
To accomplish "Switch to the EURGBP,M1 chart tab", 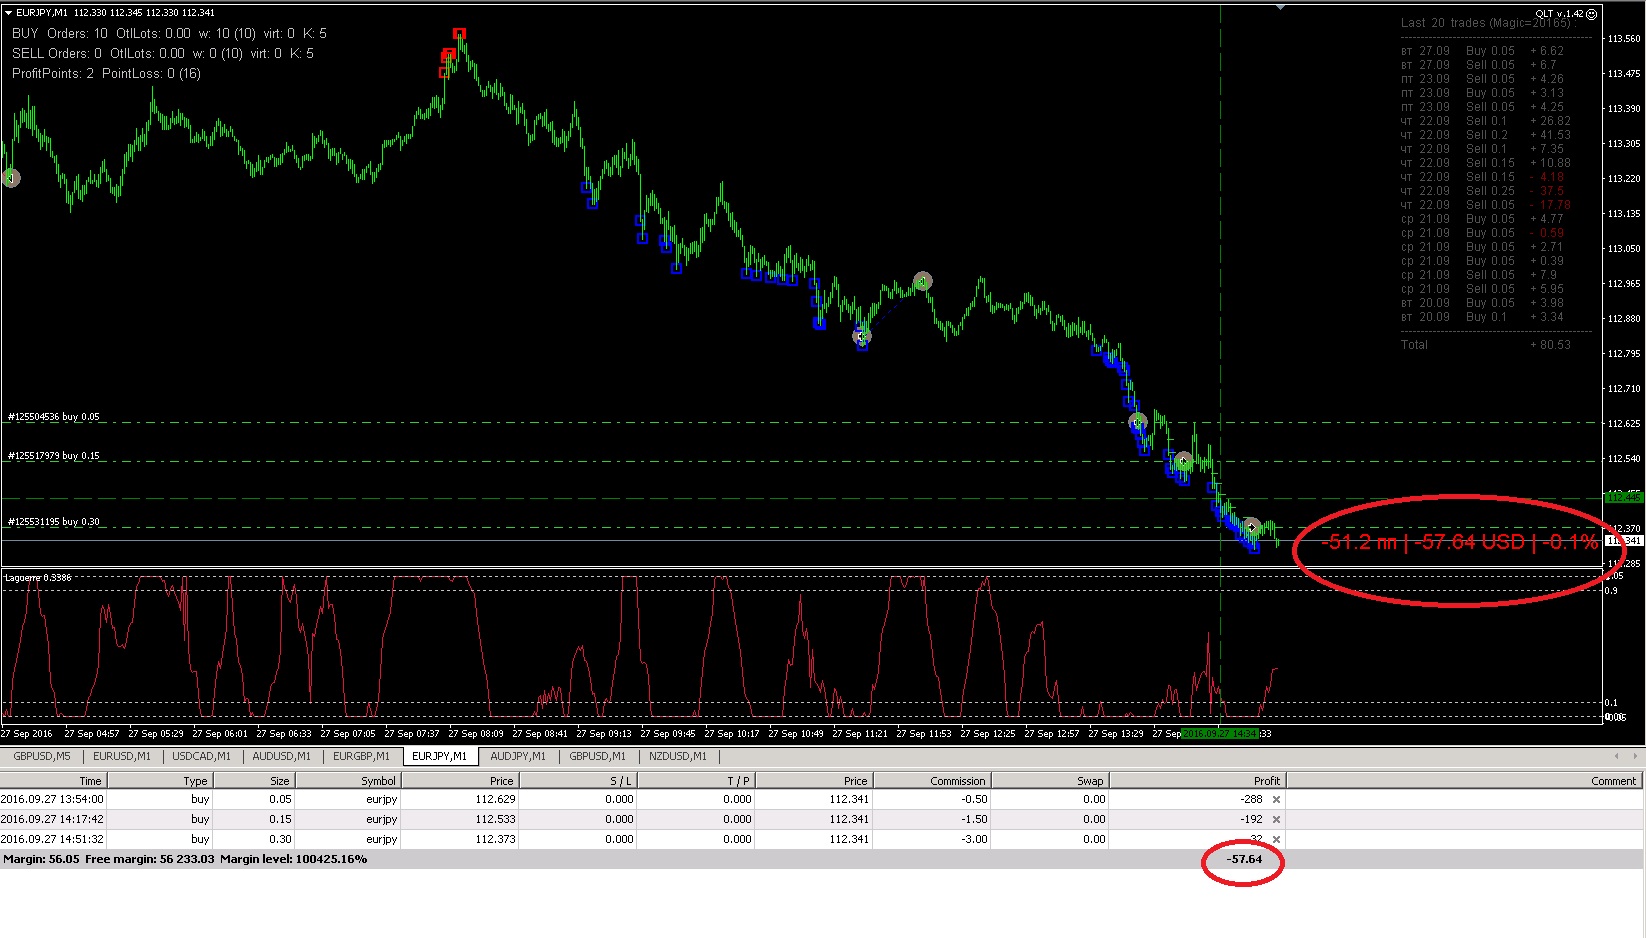I will [x=362, y=757].
